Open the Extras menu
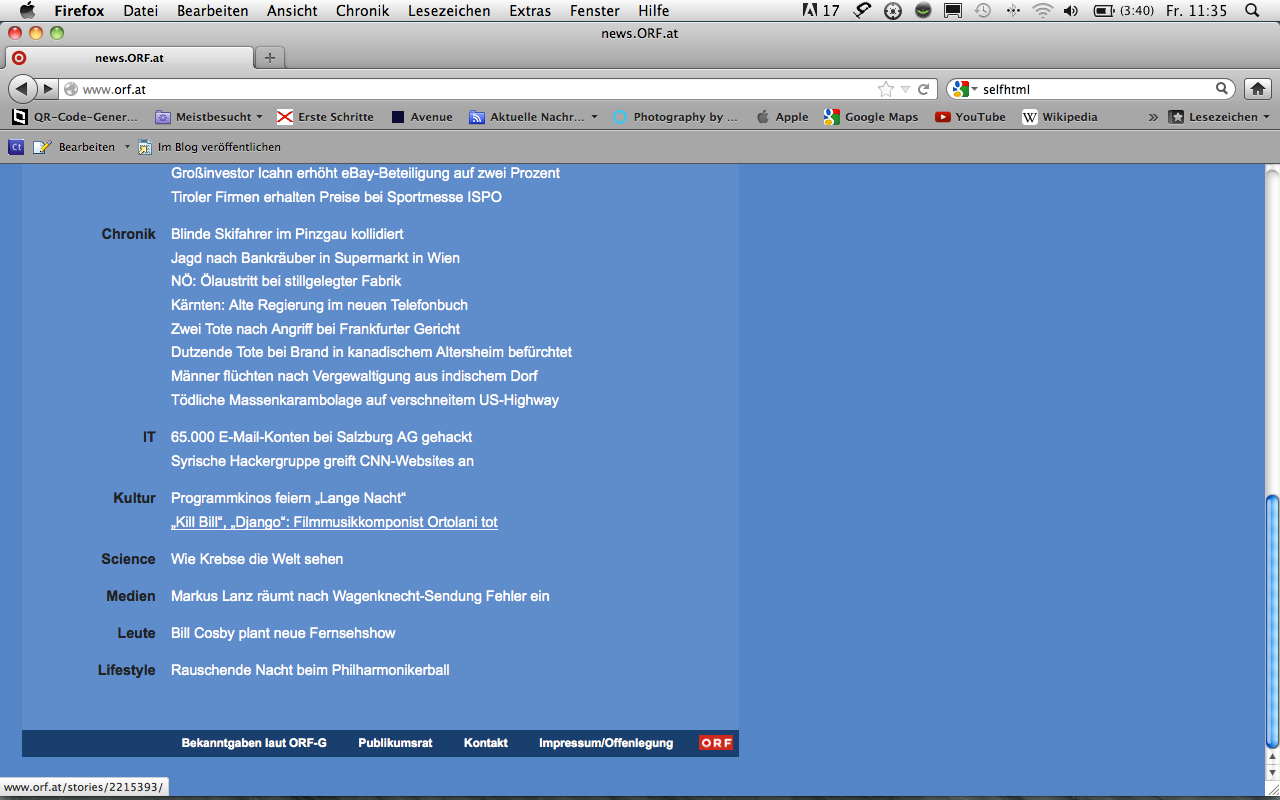The height and width of the screenshot is (800, 1280). click(530, 11)
